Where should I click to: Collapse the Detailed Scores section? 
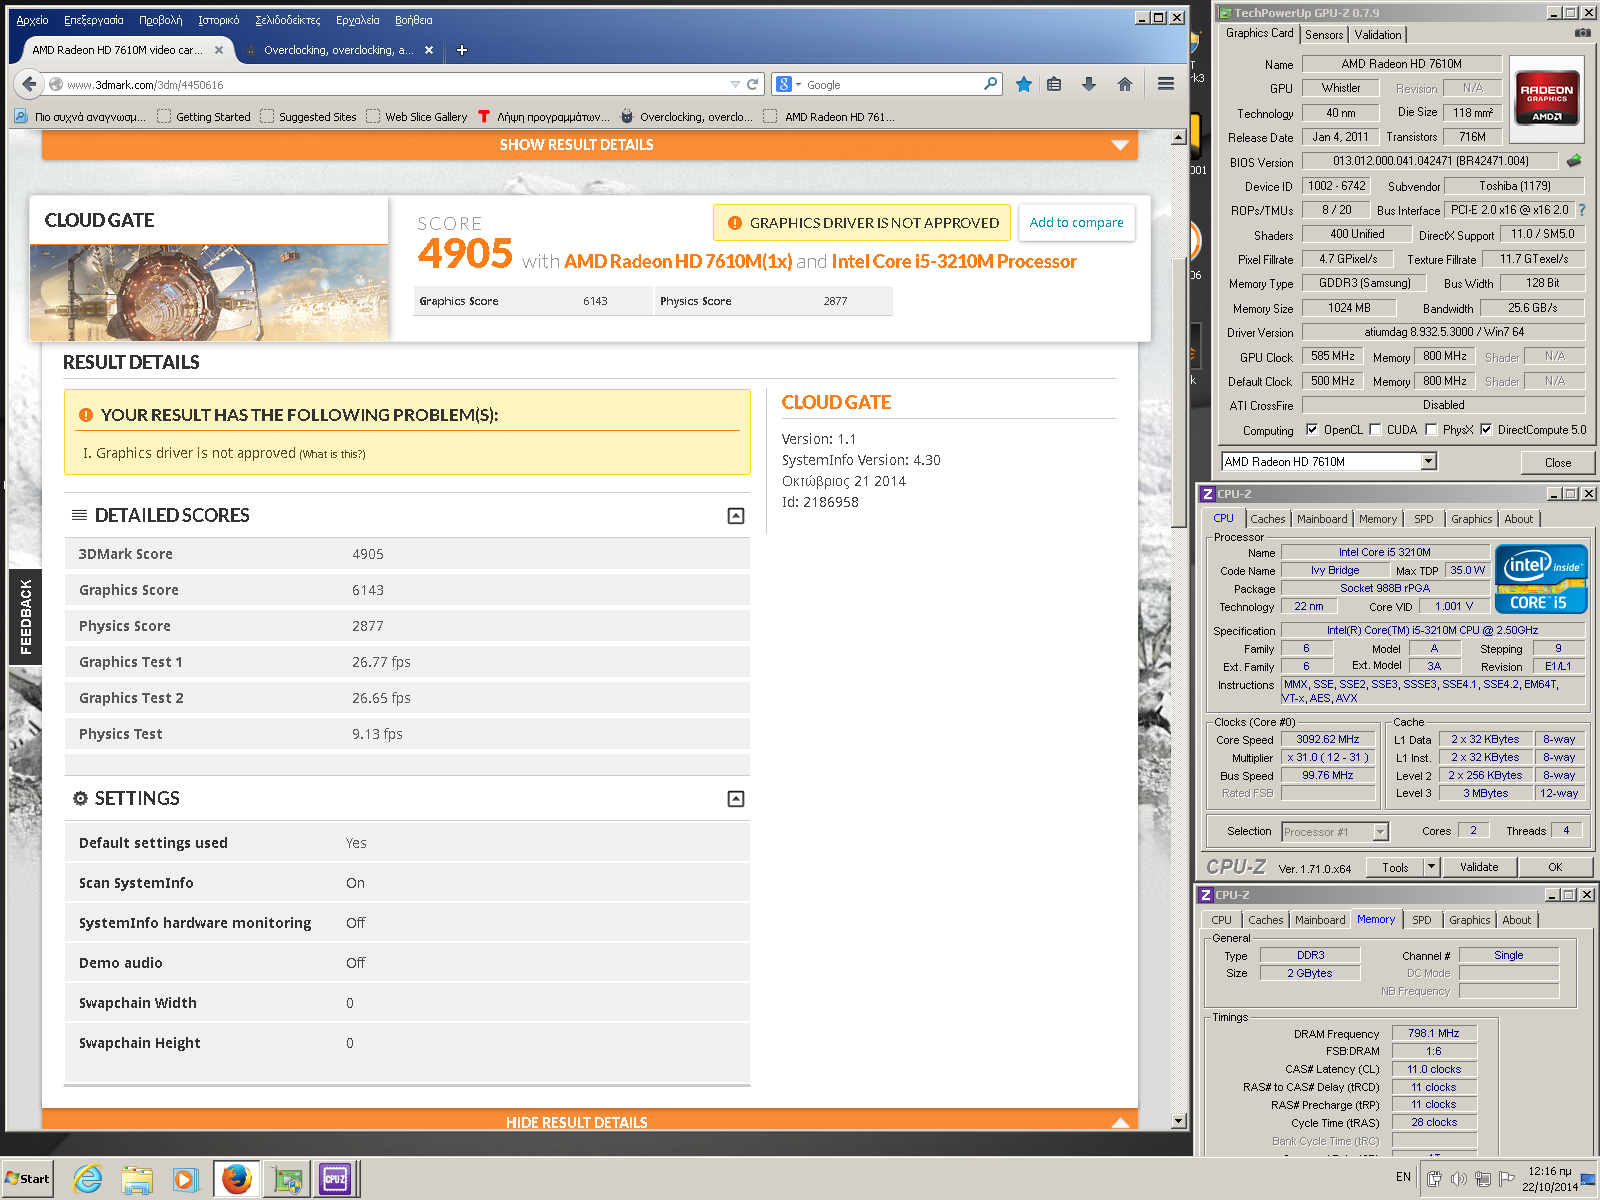click(x=736, y=516)
